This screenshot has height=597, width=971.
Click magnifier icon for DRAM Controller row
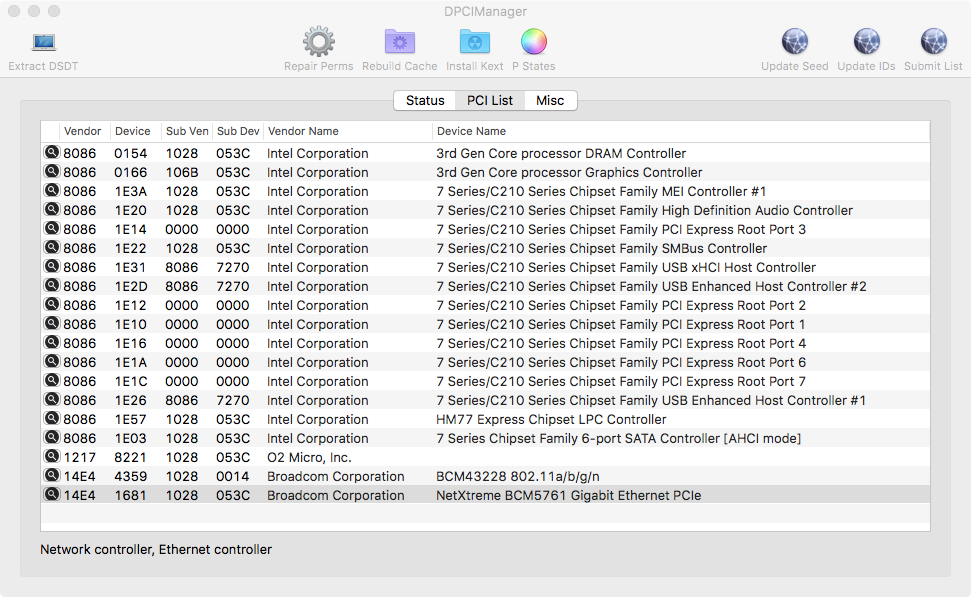(x=52, y=152)
